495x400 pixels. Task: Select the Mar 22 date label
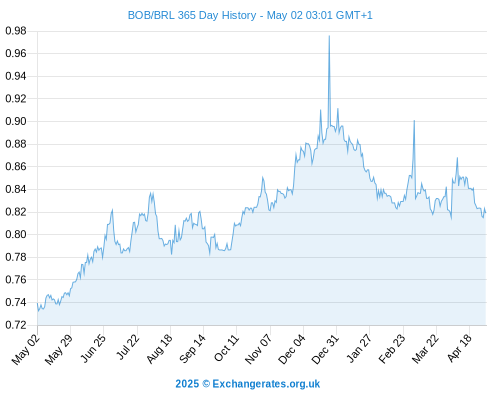click(425, 349)
